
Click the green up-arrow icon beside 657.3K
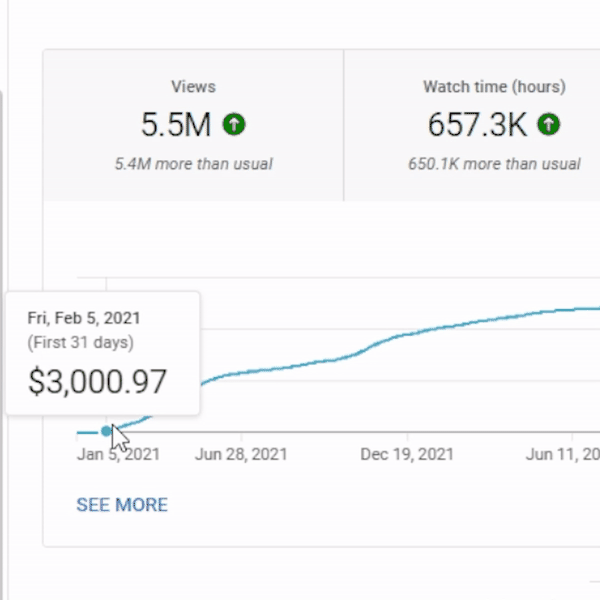coord(549,125)
